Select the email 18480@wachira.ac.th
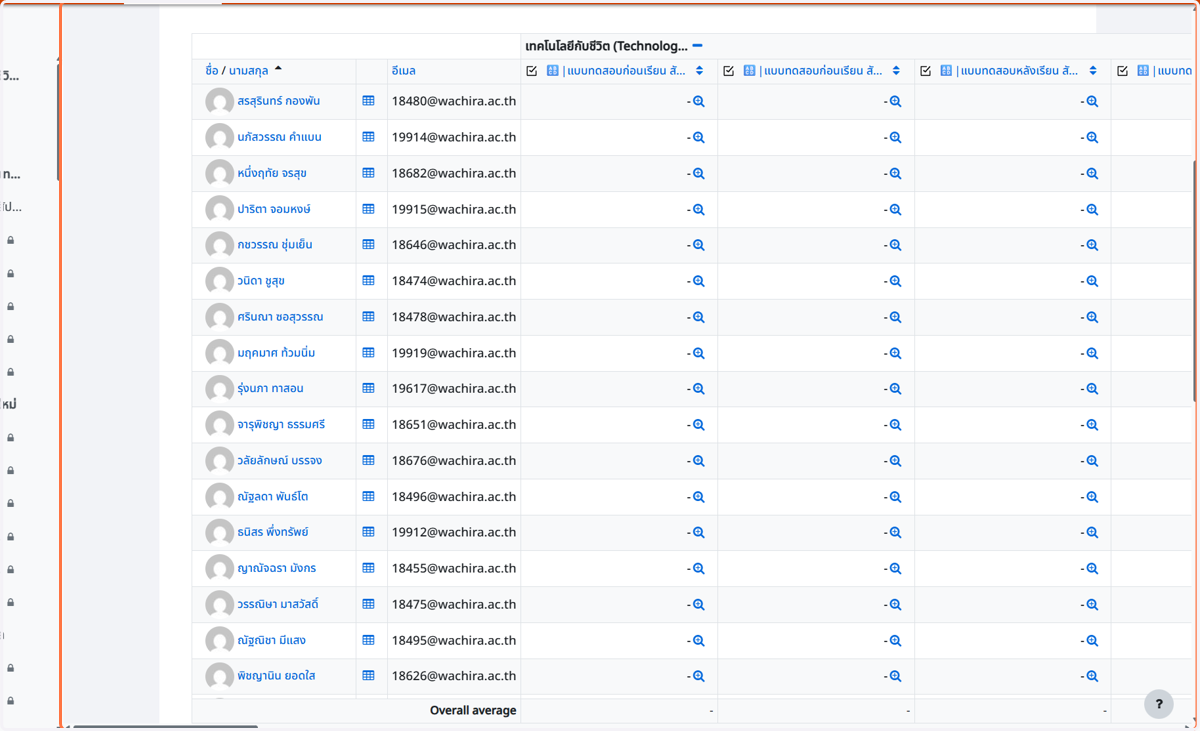 [454, 102]
